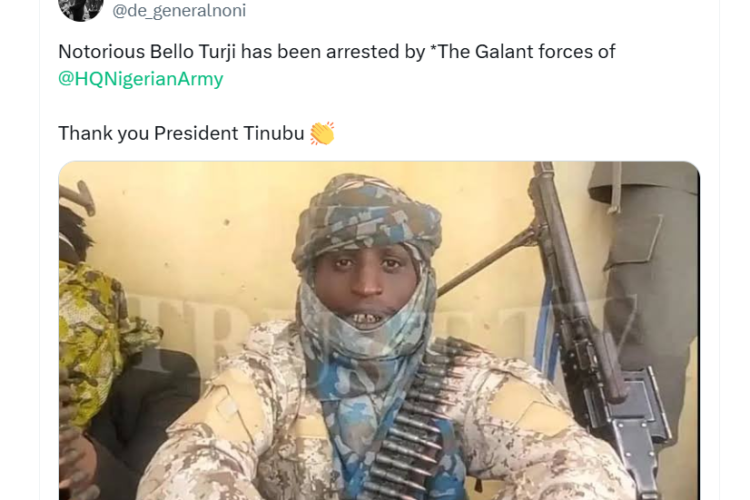Click the man's face in the photo

coord(365,289)
